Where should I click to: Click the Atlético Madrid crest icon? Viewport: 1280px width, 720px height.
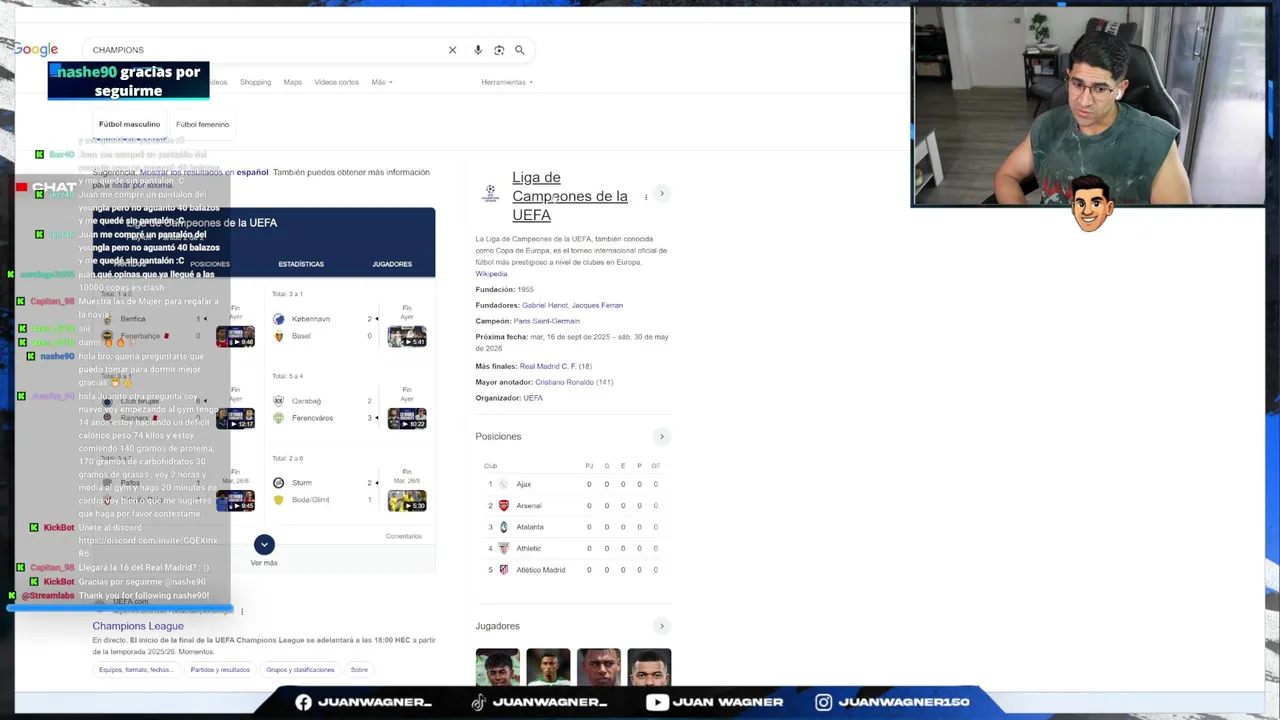(x=504, y=570)
